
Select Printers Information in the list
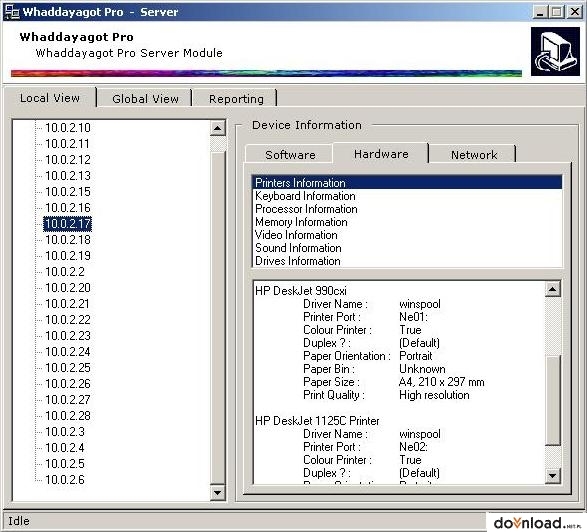pyautogui.click(x=407, y=183)
